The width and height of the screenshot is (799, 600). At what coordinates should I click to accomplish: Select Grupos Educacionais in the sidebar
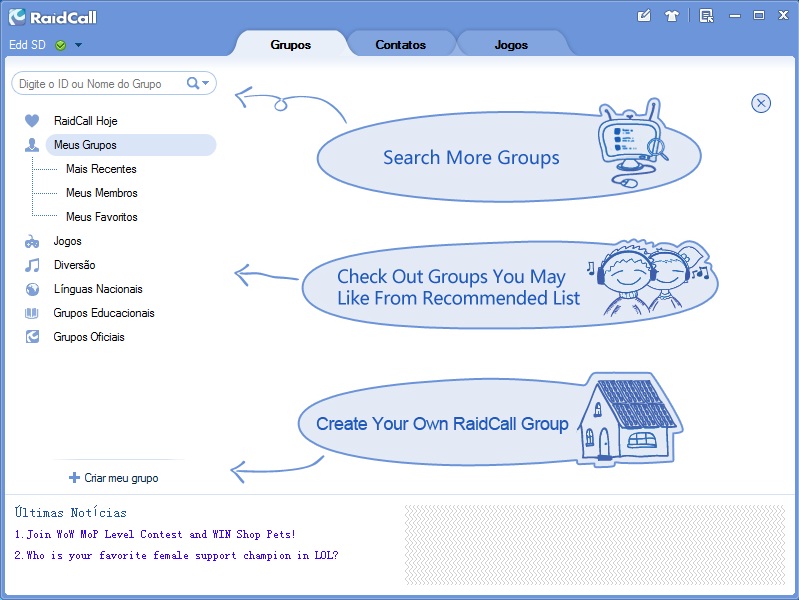tap(103, 313)
